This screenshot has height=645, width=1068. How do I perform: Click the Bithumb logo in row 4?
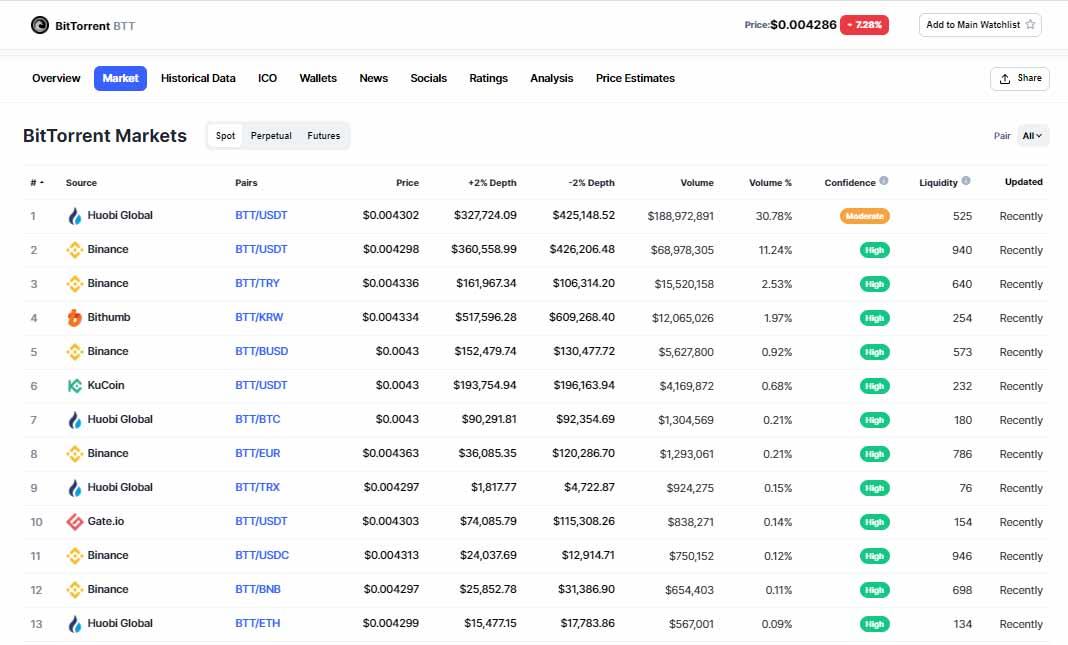coord(75,317)
